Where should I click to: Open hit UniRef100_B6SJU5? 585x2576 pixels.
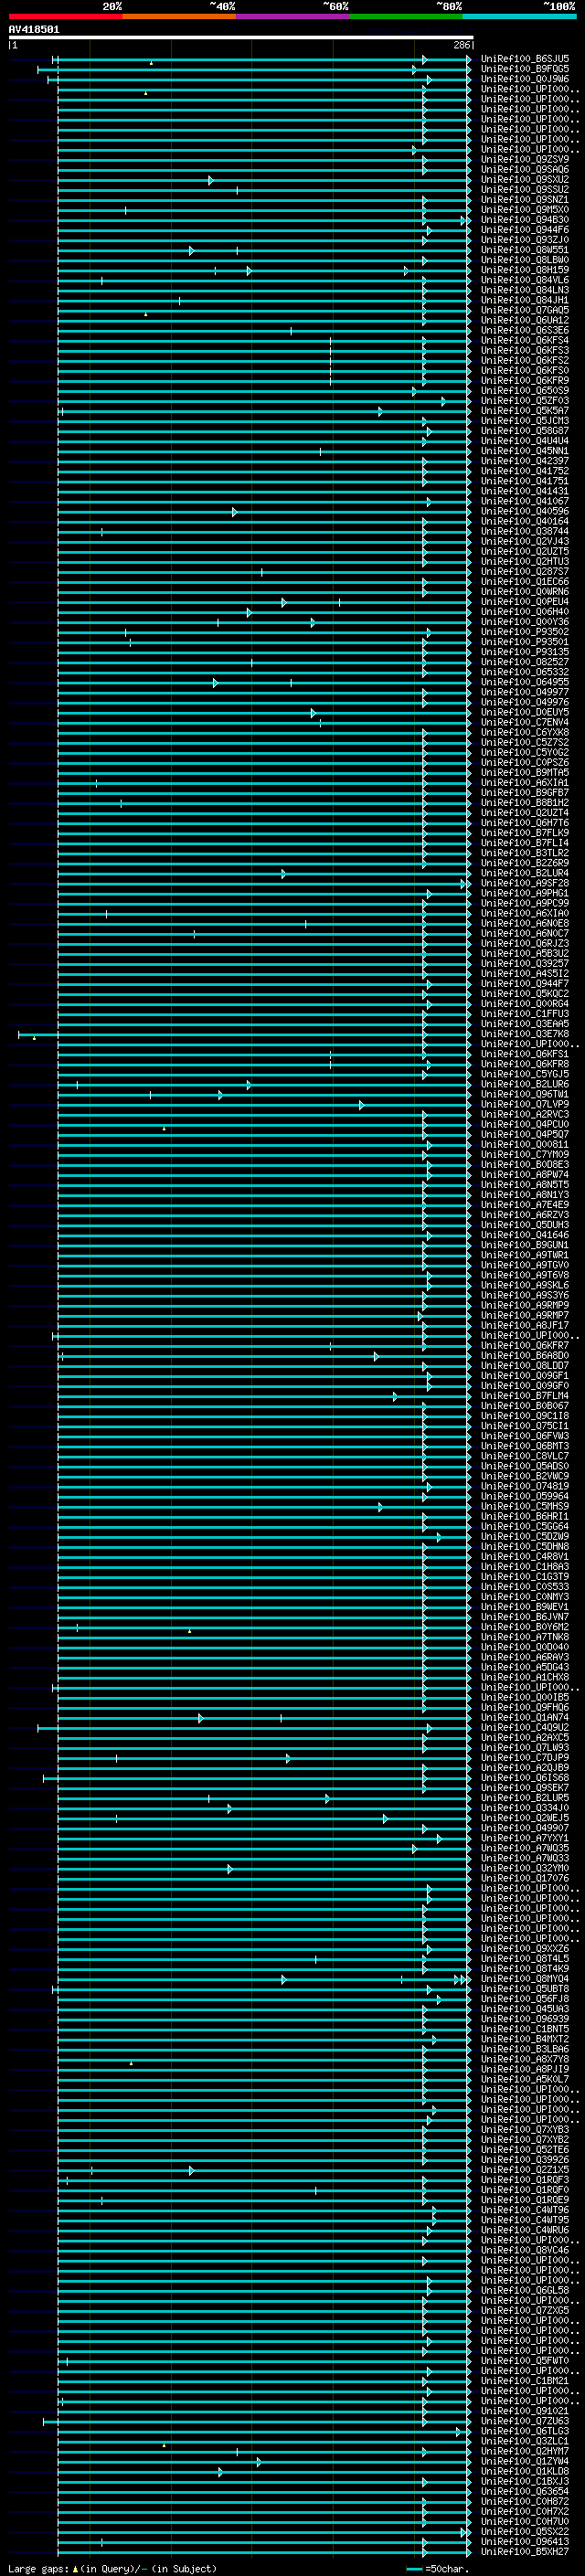[525, 59]
